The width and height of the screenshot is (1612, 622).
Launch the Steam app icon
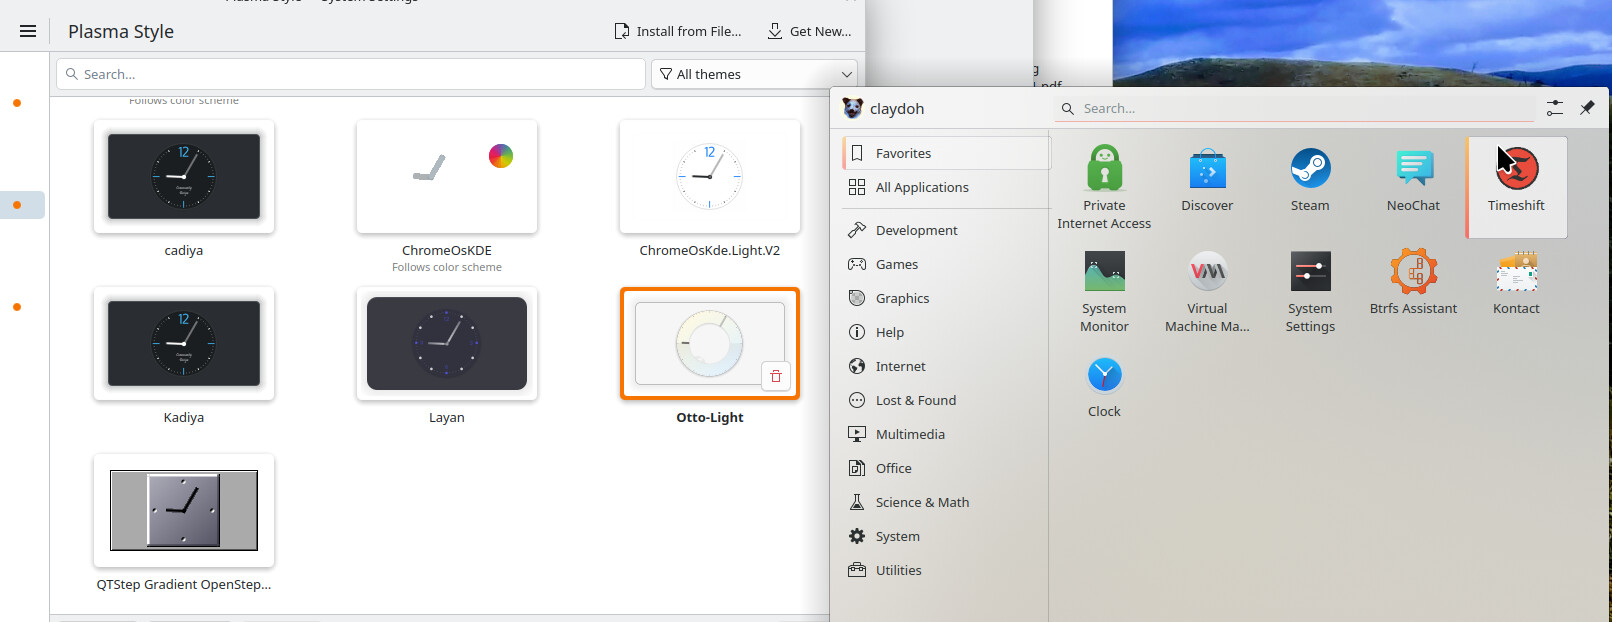(1309, 169)
